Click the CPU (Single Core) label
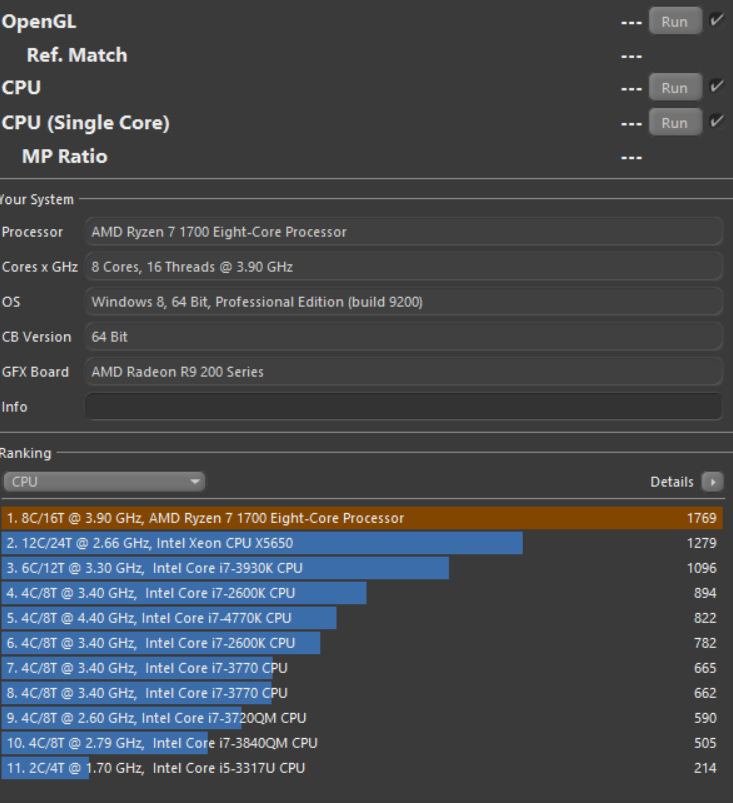The width and height of the screenshot is (733, 803). click(86, 123)
